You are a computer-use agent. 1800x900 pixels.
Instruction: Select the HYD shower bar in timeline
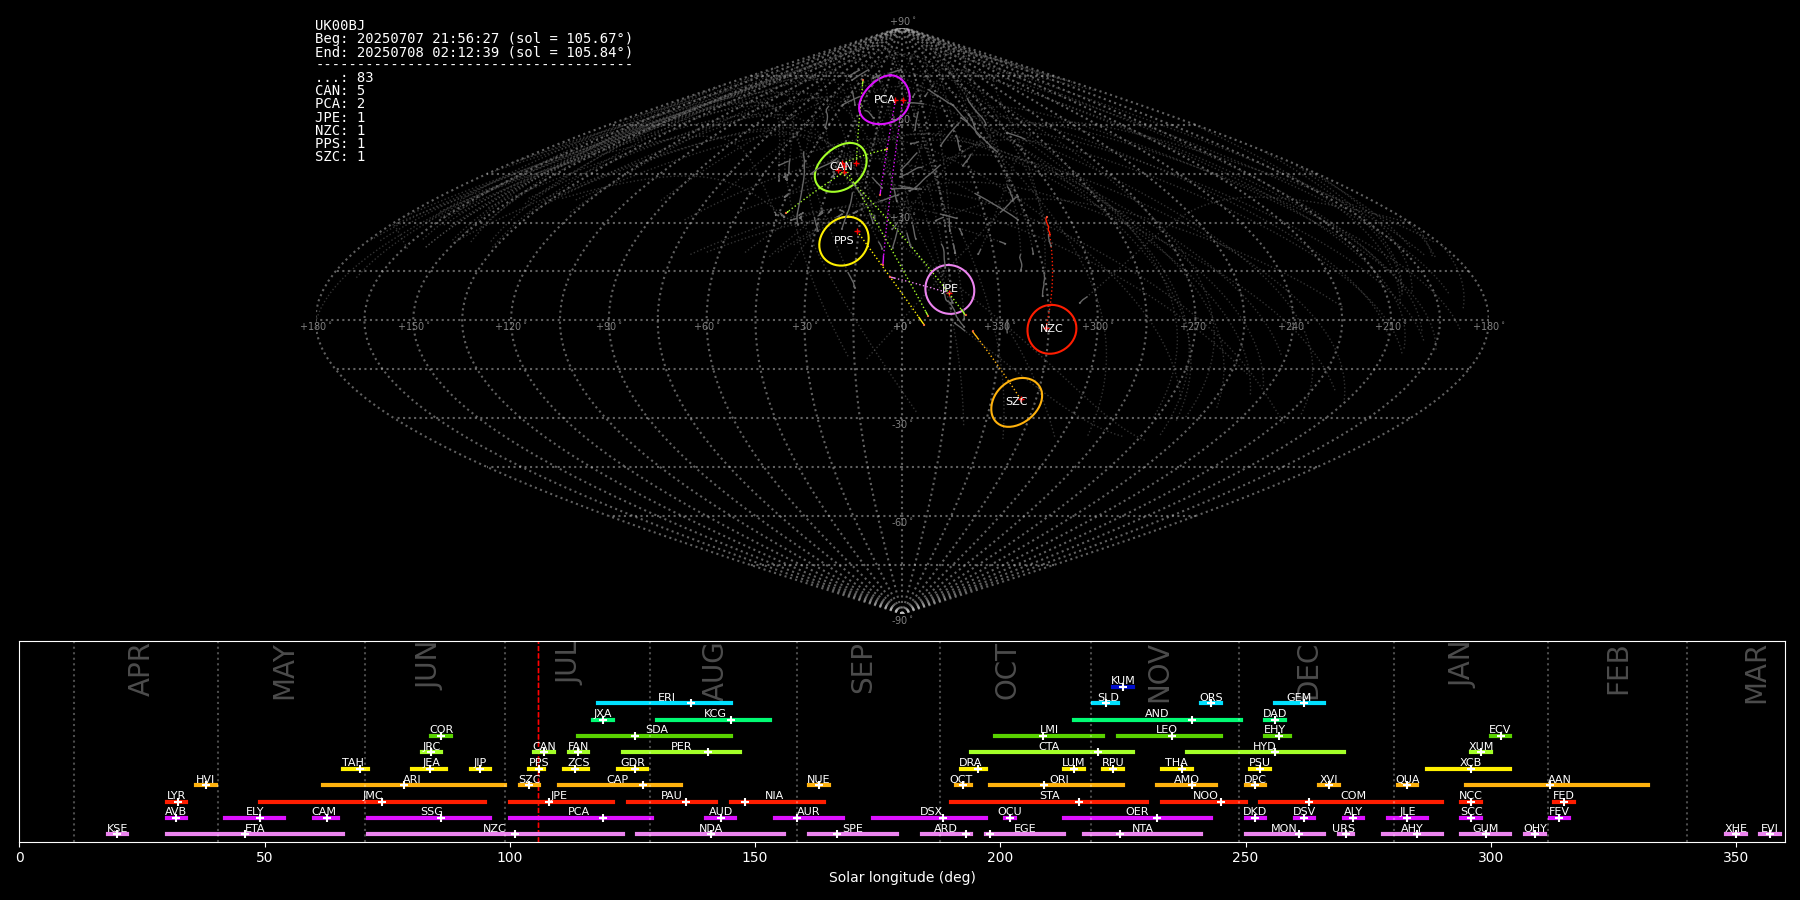click(x=1265, y=752)
